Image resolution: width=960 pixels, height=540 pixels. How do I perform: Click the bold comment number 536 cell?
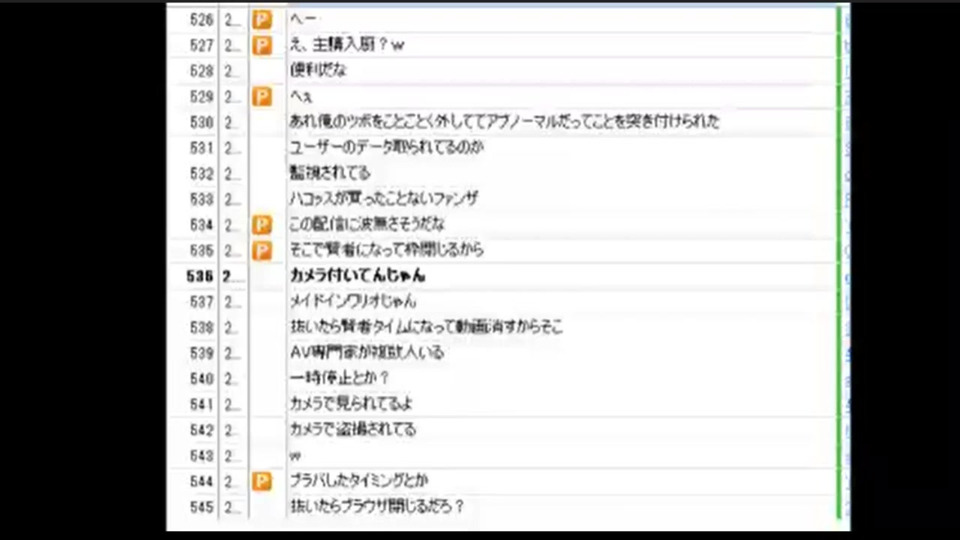[x=200, y=276]
